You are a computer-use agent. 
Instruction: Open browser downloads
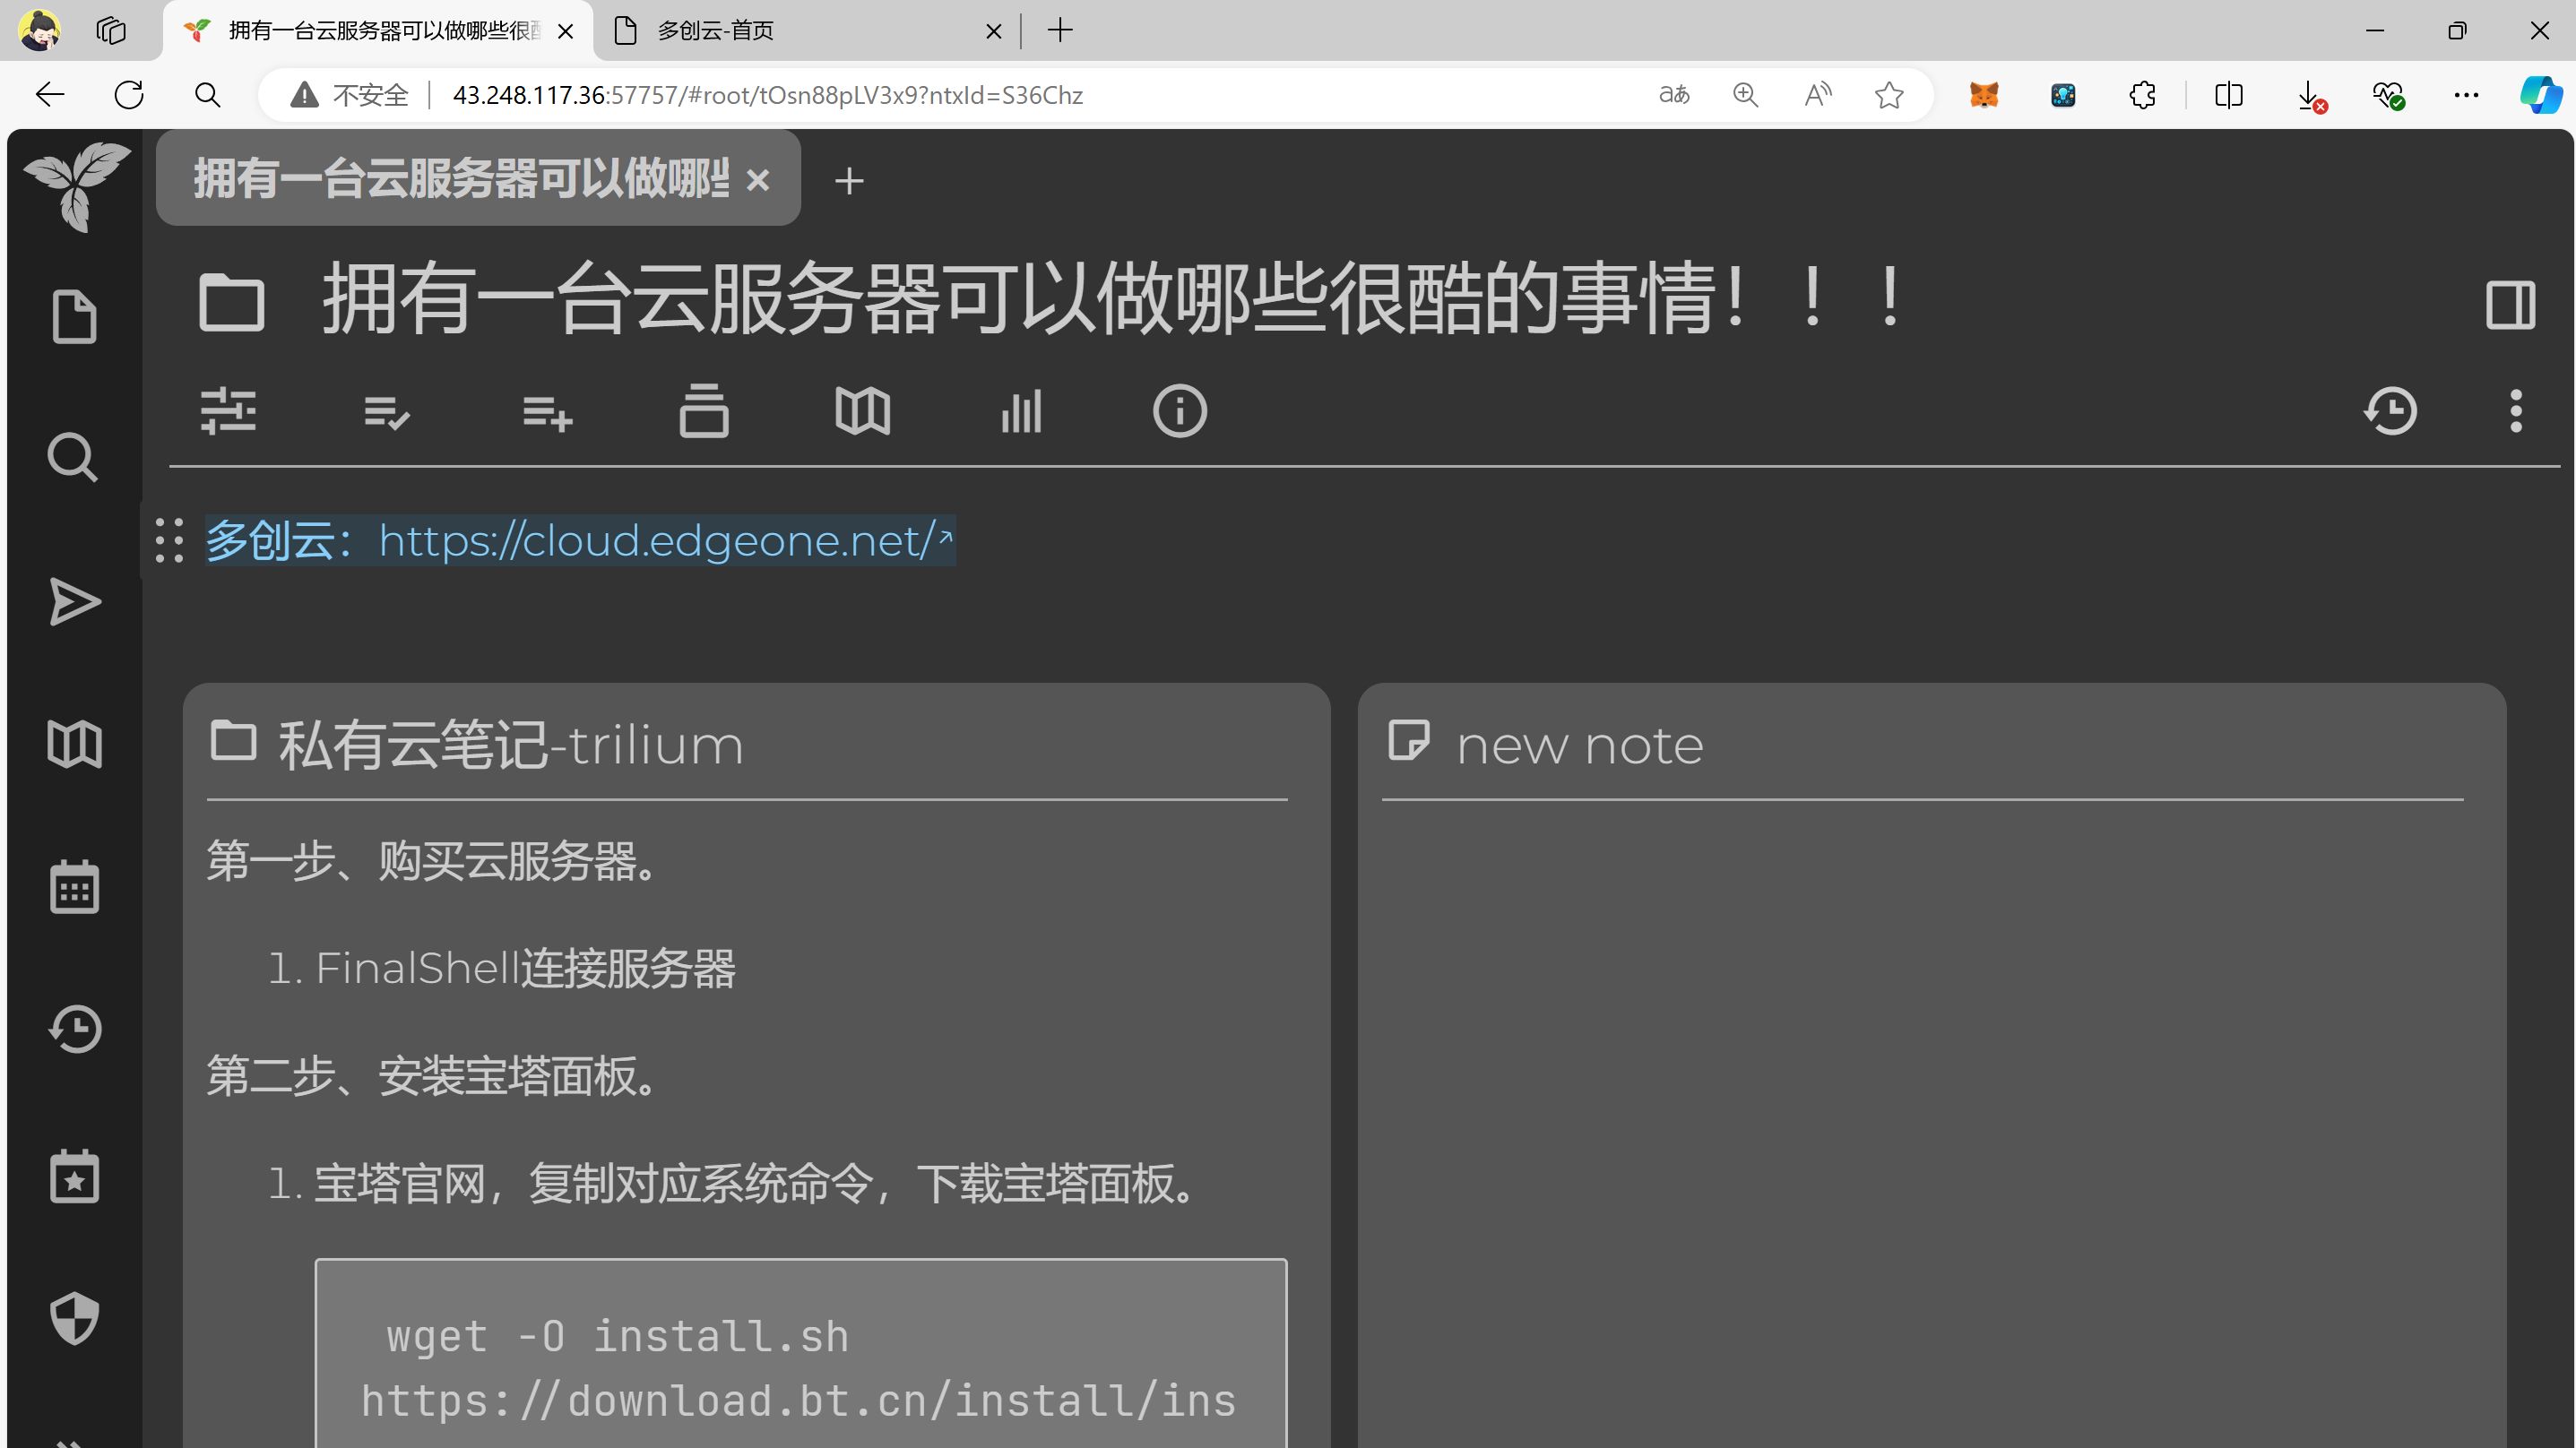click(x=2311, y=96)
